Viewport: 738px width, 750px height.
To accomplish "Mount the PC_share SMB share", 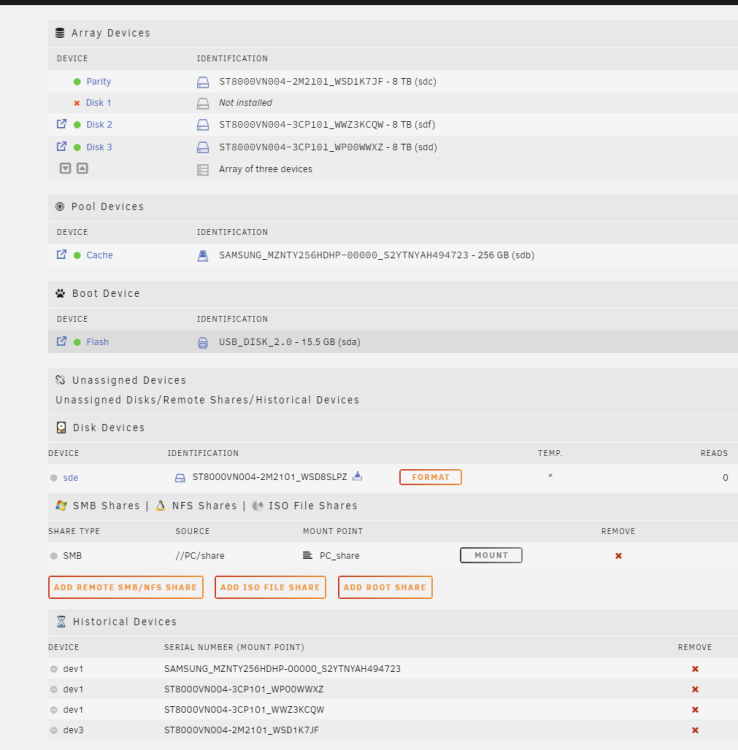I will (x=491, y=555).
